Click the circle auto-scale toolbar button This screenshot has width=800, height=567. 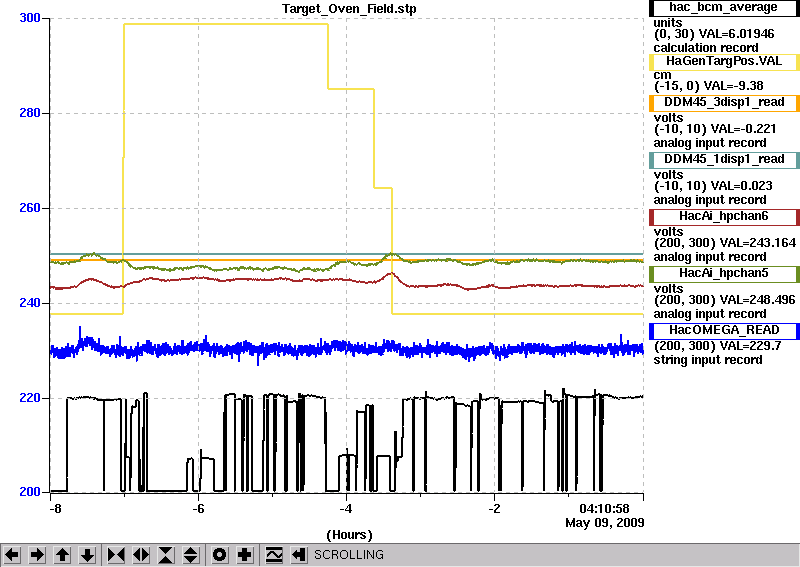point(219,555)
